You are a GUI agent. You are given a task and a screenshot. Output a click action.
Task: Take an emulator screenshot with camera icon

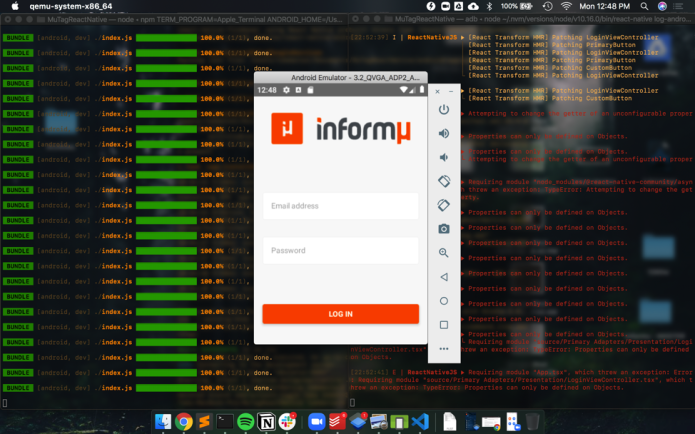(444, 229)
